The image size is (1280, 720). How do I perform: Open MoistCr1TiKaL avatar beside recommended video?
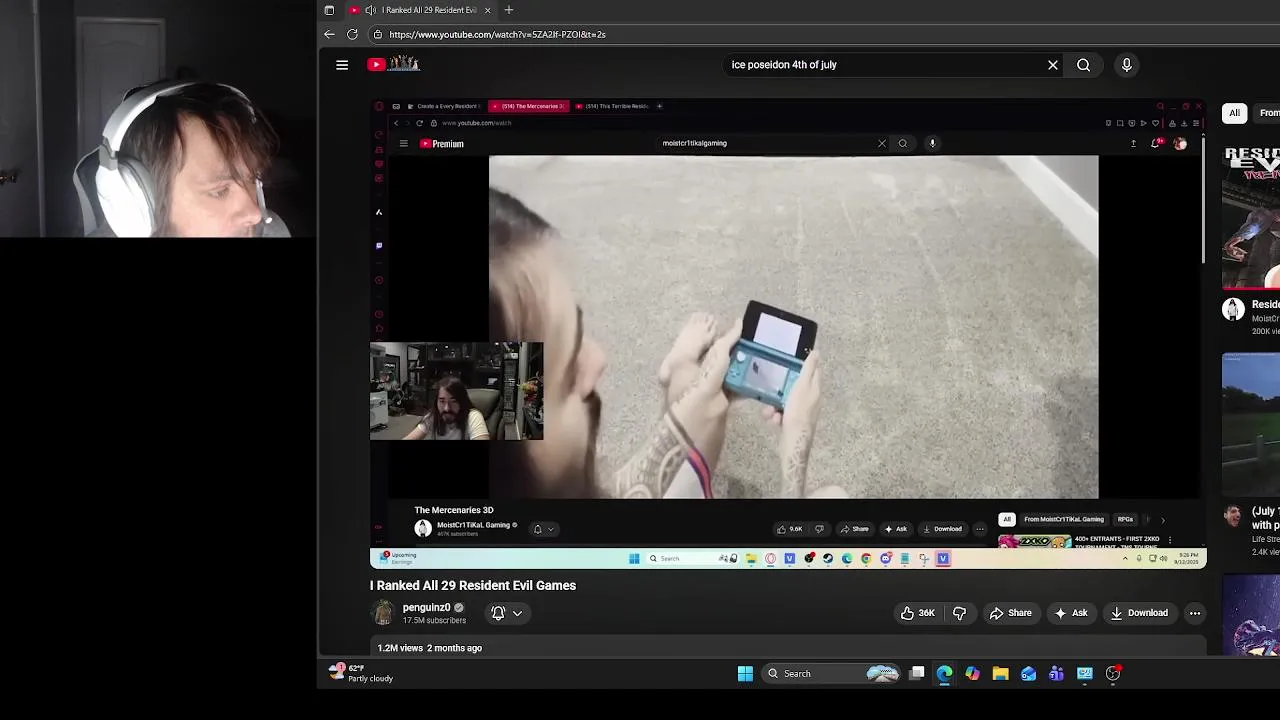[1233, 309]
